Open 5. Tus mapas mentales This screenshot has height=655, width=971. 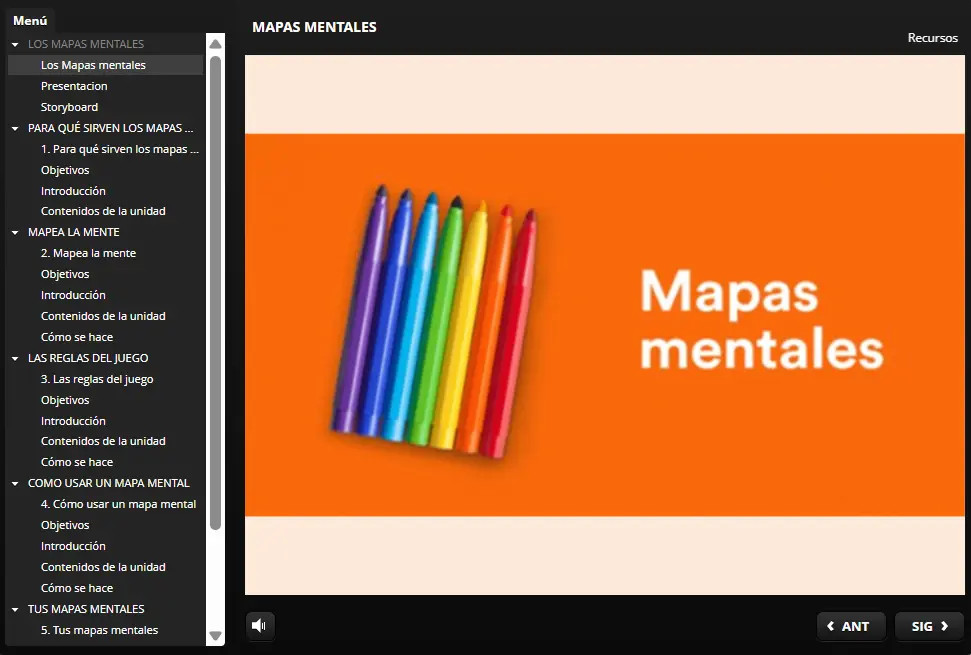pyautogui.click(x=99, y=630)
